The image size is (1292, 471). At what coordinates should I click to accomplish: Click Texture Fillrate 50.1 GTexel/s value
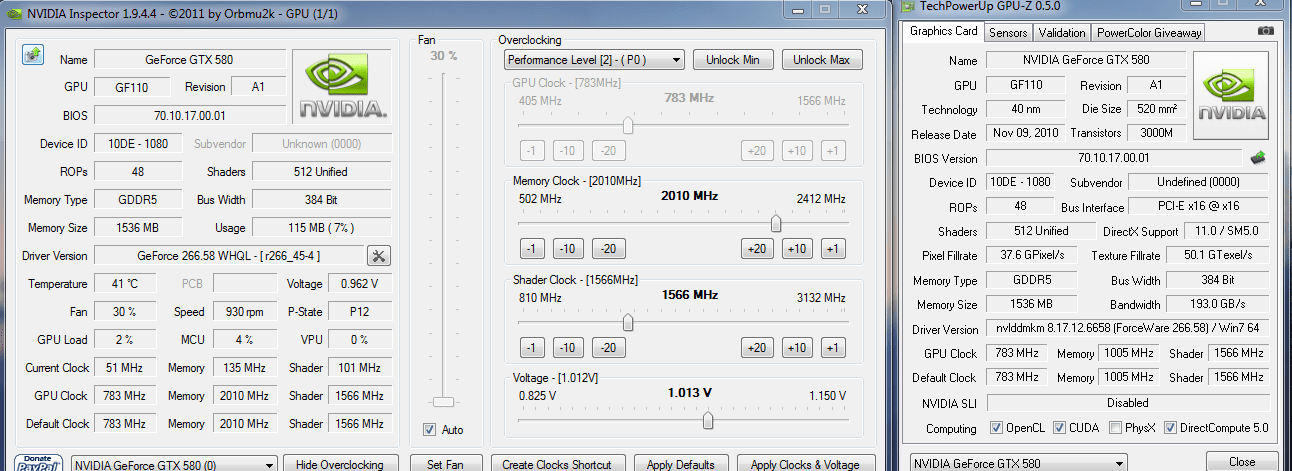click(1218, 256)
